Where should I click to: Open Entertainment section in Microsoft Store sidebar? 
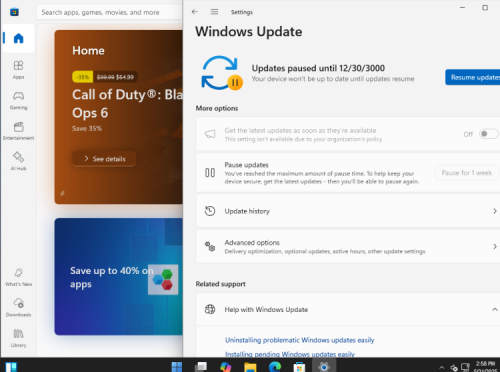pyautogui.click(x=18, y=131)
